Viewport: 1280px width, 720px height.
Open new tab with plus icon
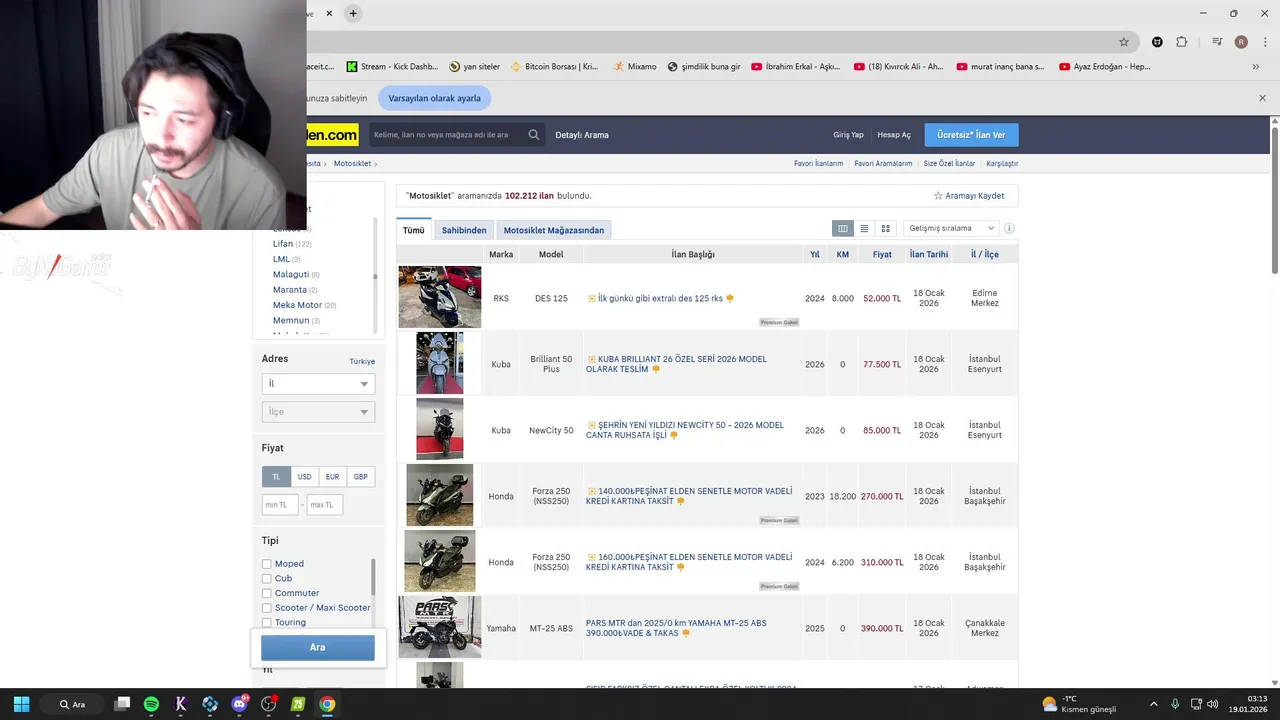(353, 13)
